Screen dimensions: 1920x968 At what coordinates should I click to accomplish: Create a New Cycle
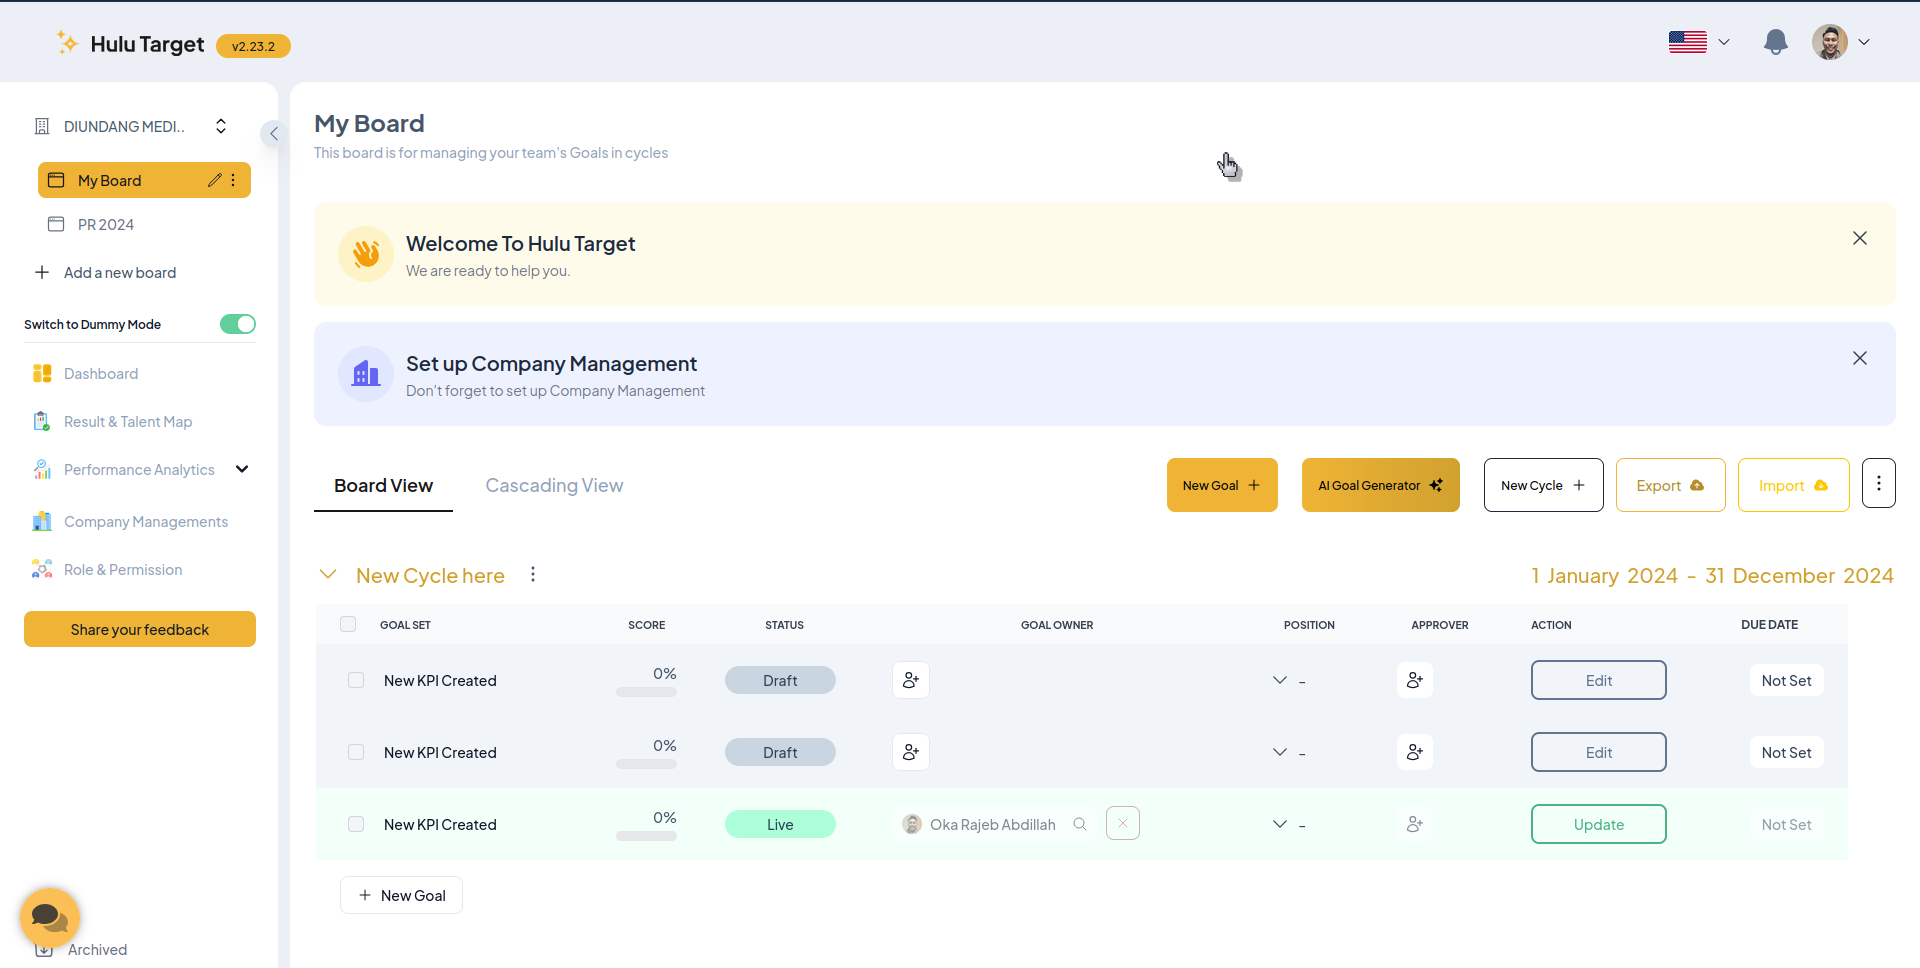(x=1544, y=485)
